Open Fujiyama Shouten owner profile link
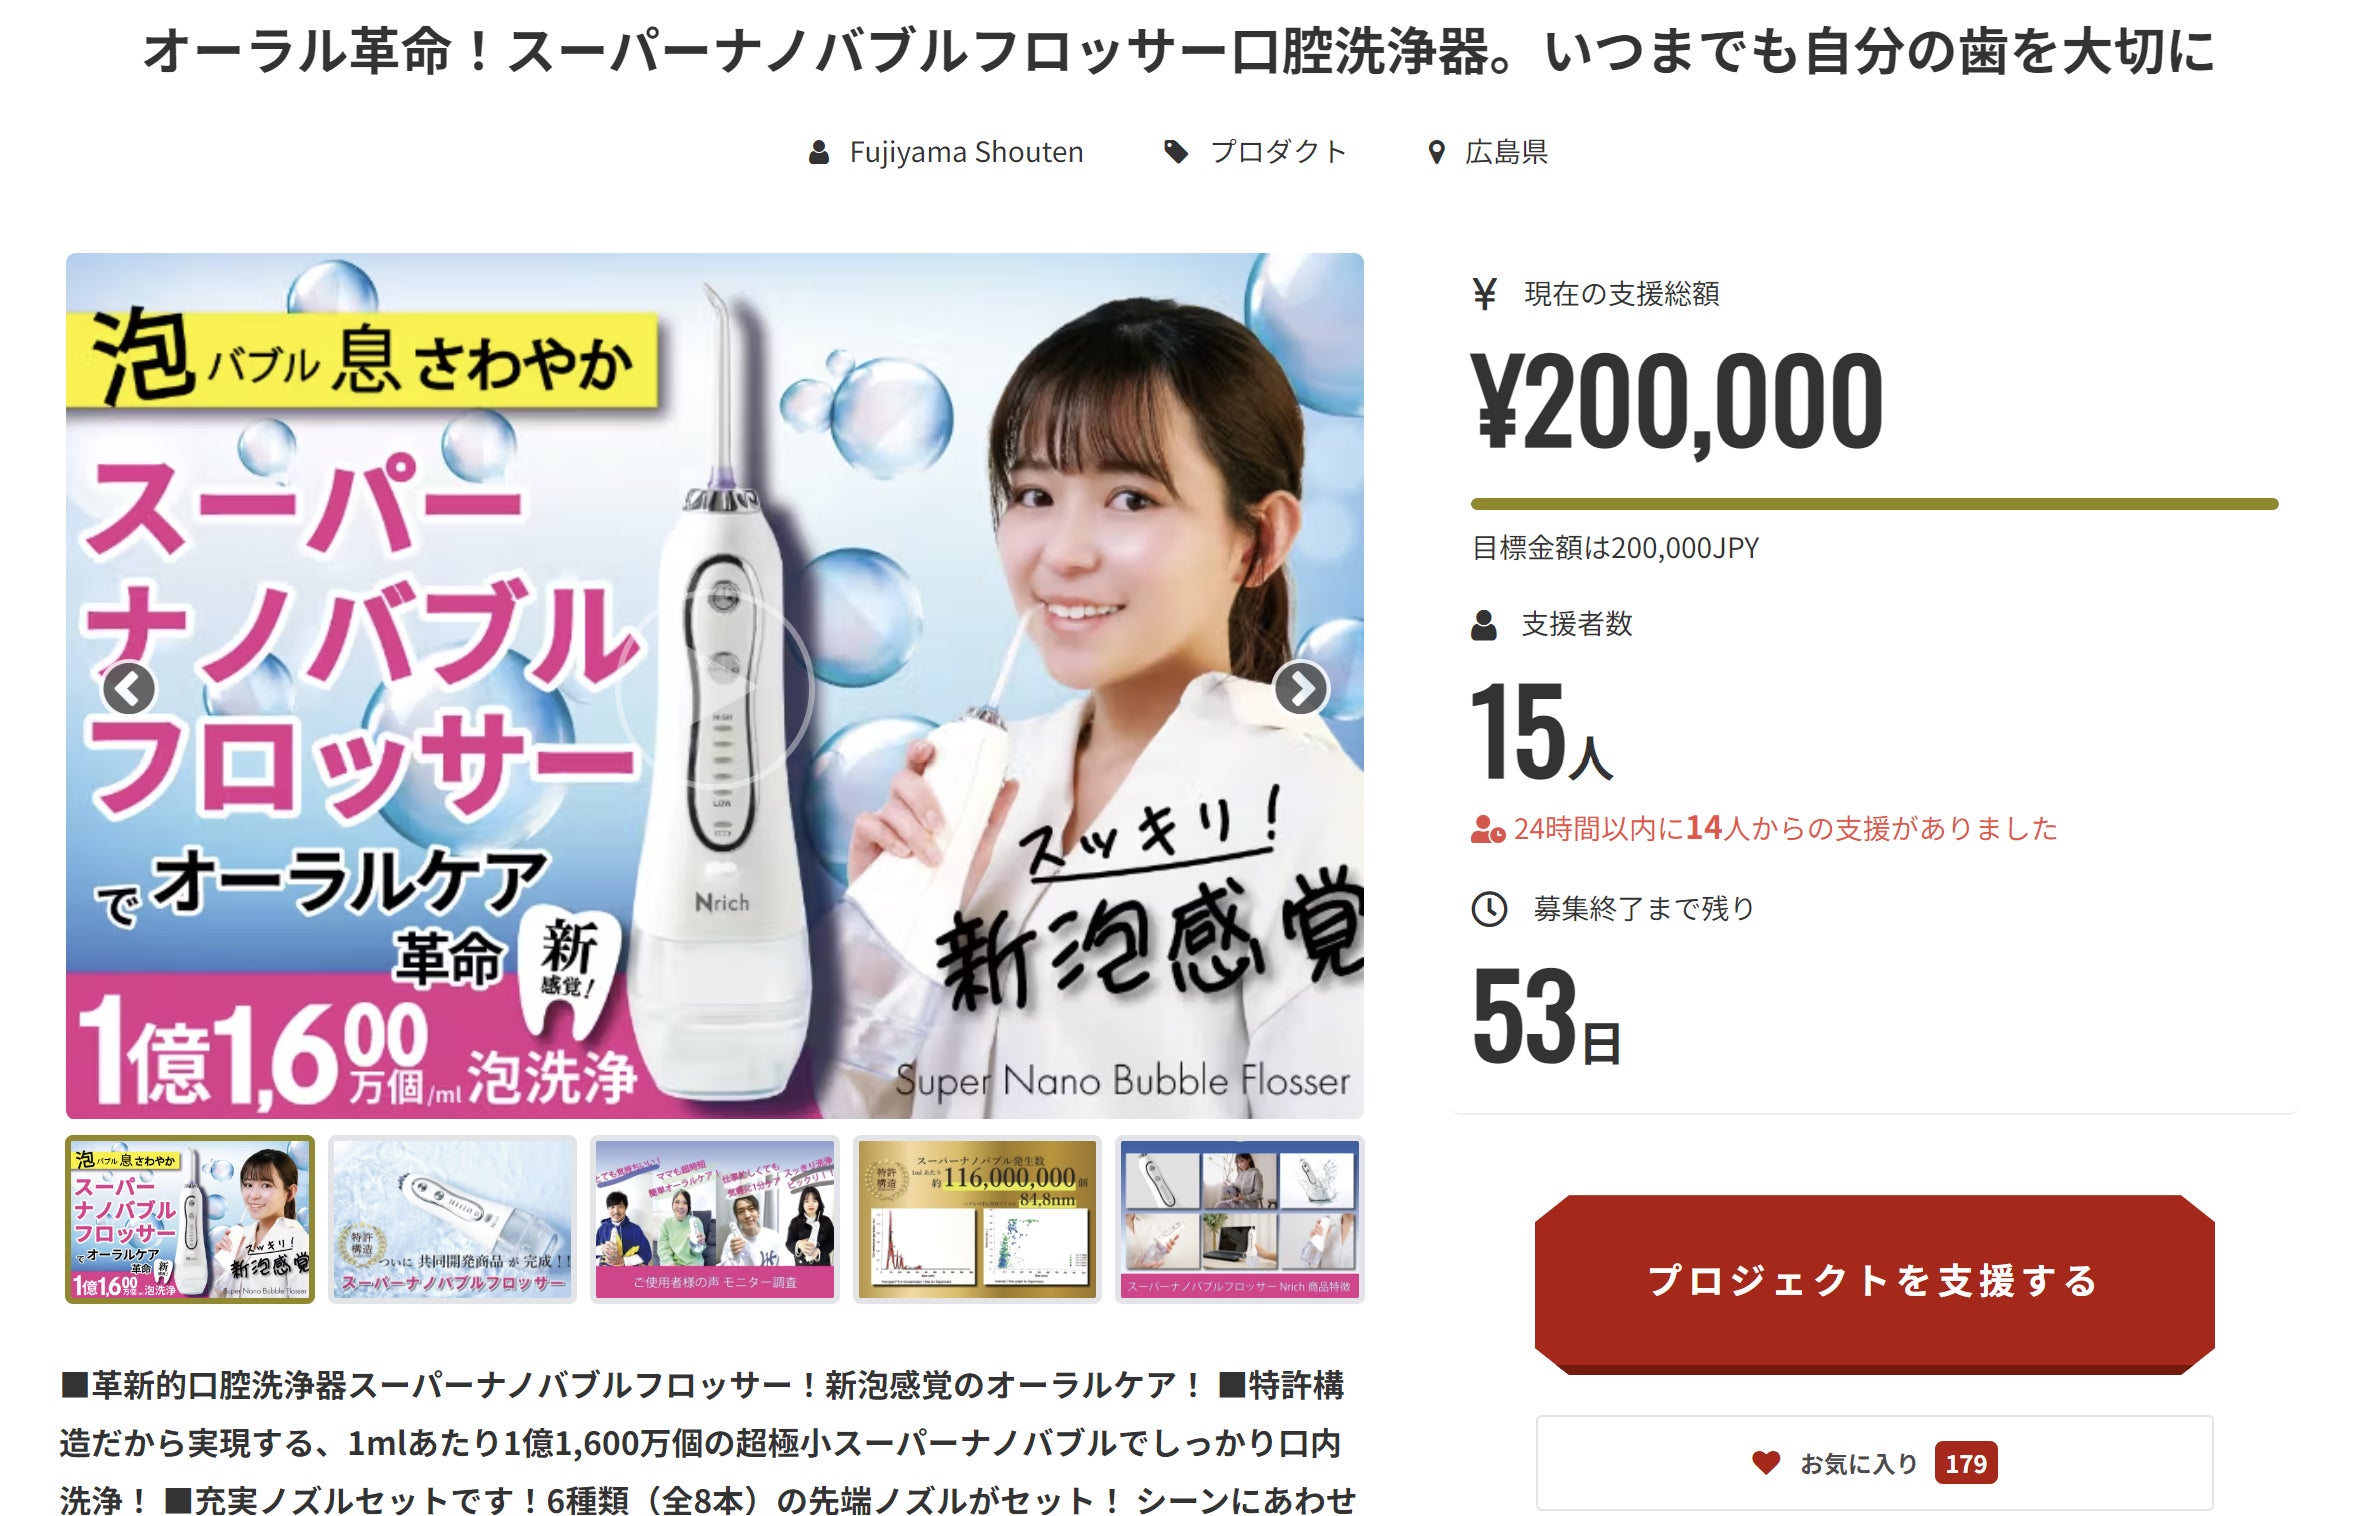The image size is (2360, 1516). (966, 152)
